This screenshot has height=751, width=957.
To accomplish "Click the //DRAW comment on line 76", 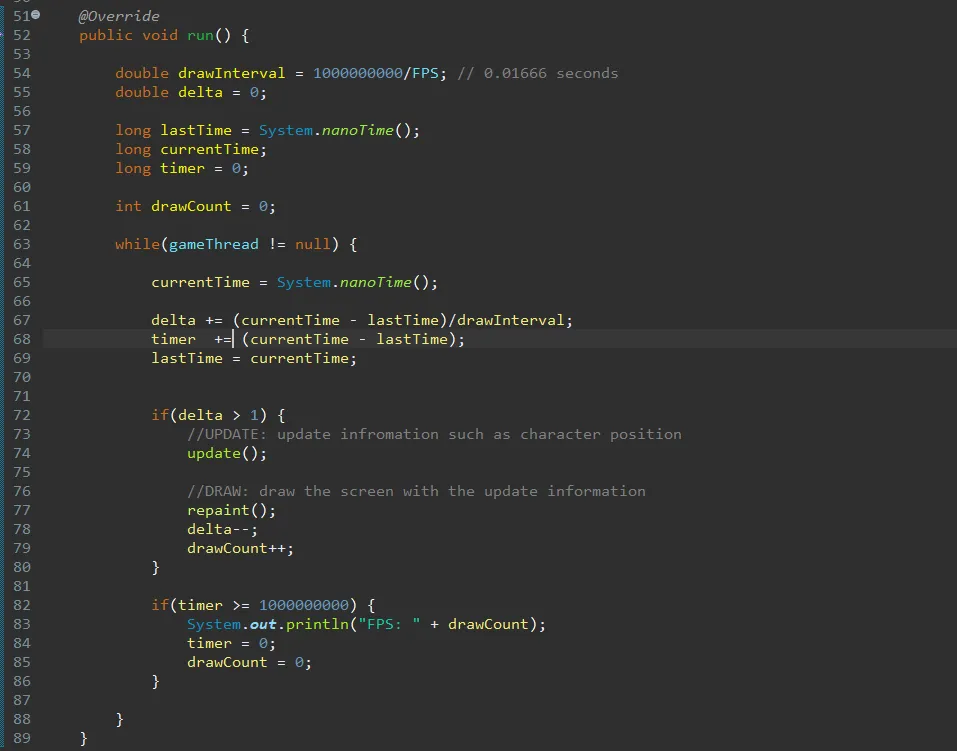I will pos(416,491).
